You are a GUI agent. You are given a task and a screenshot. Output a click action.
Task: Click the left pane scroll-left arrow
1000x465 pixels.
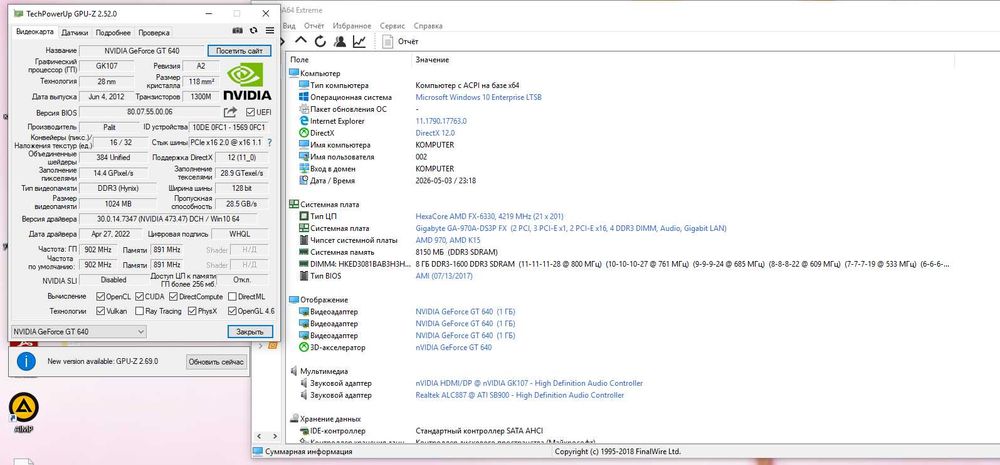coord(260,436)
